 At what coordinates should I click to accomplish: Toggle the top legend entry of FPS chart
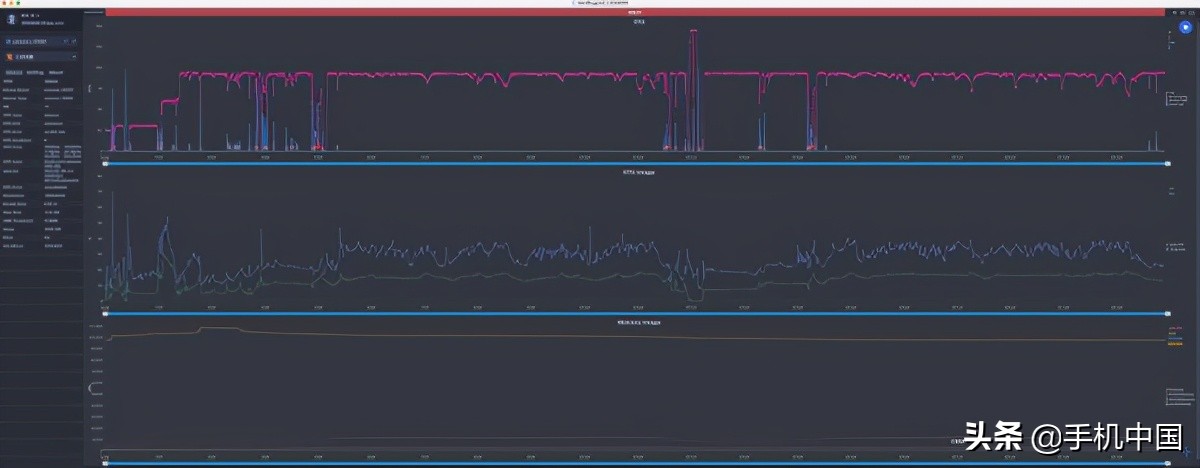click(x=1170, y=34)
